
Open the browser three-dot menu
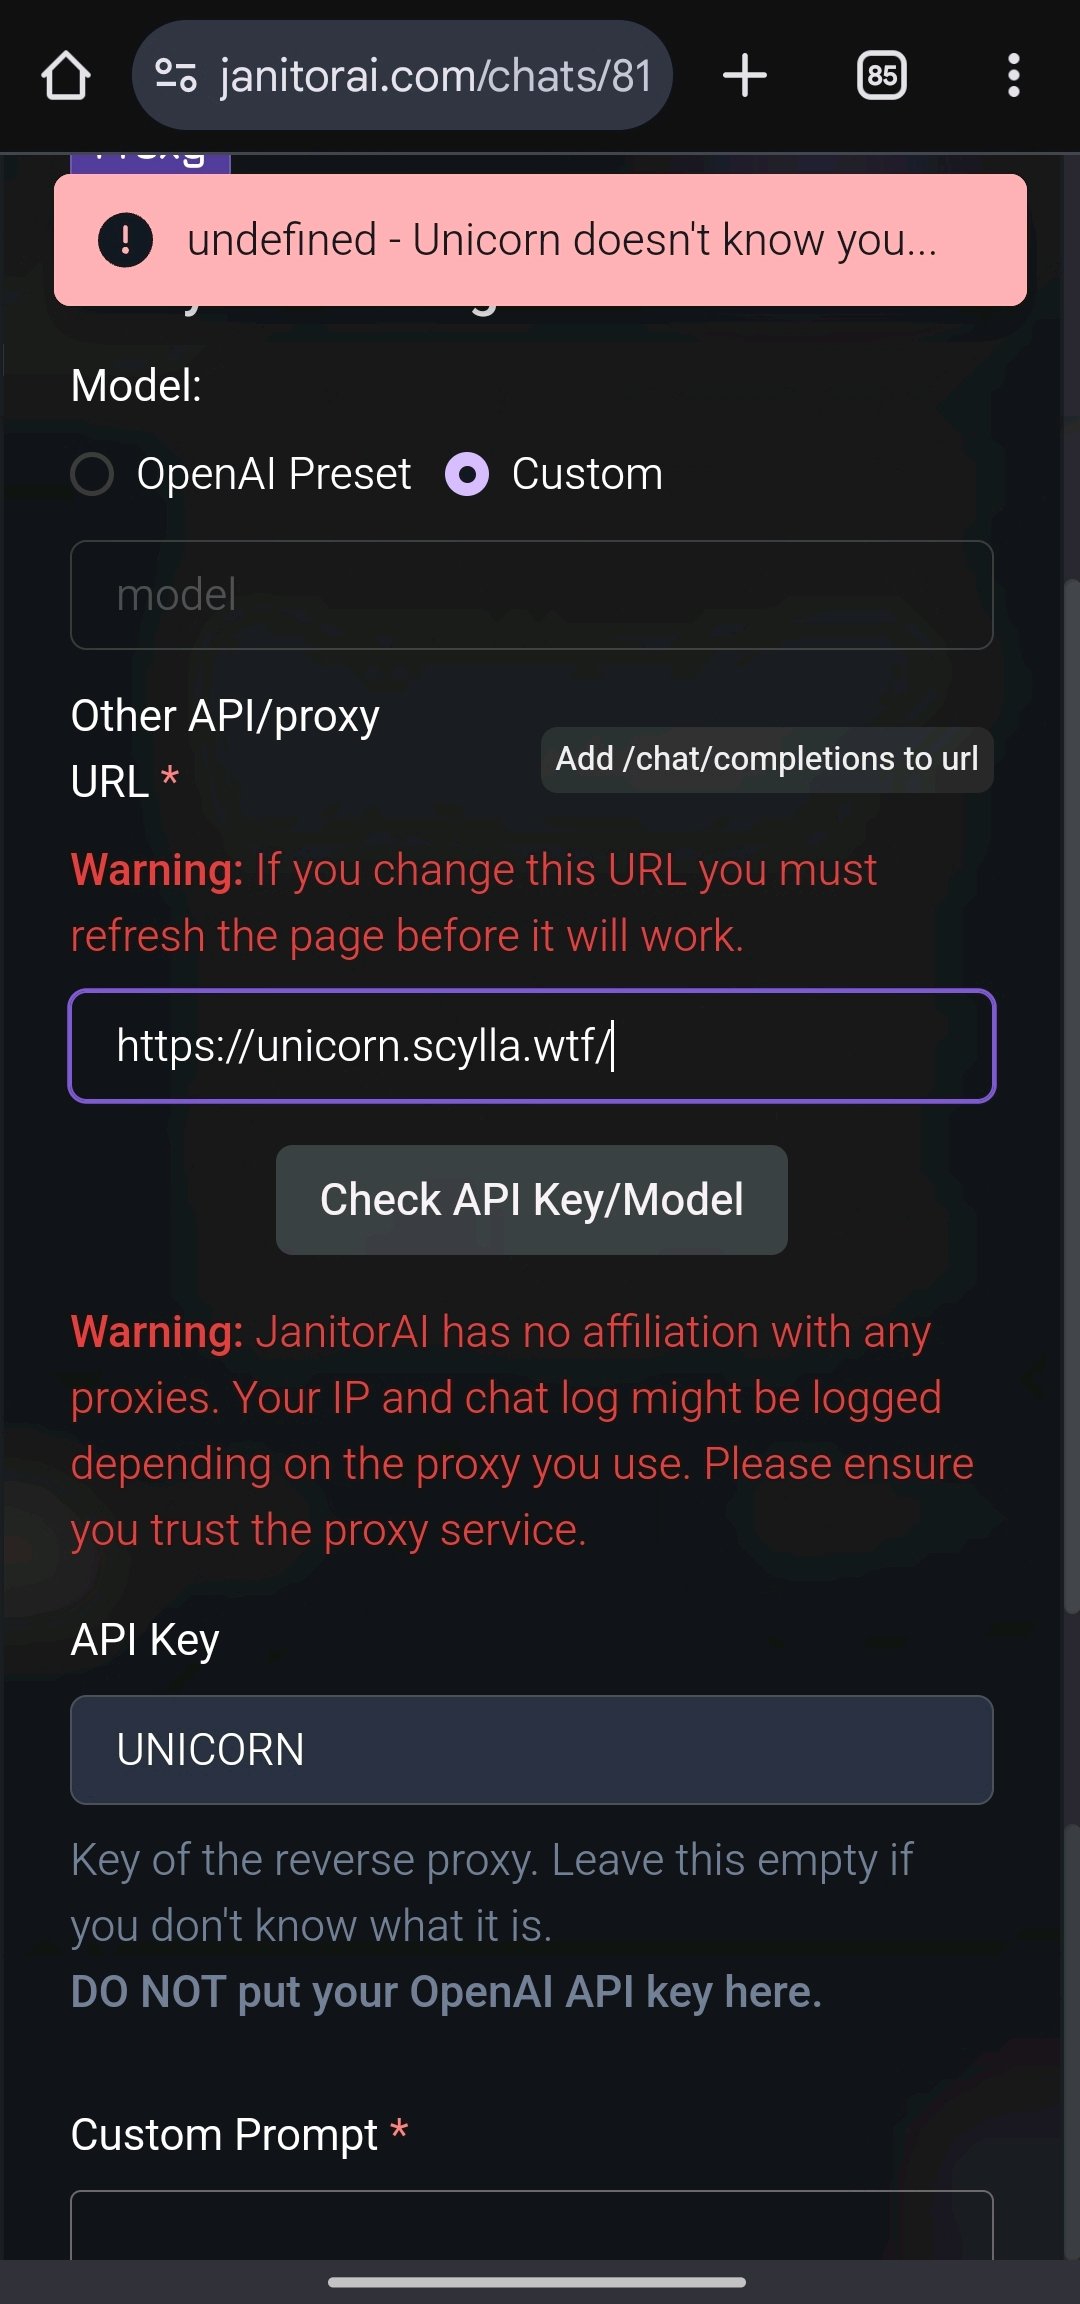pos(1014,76)
